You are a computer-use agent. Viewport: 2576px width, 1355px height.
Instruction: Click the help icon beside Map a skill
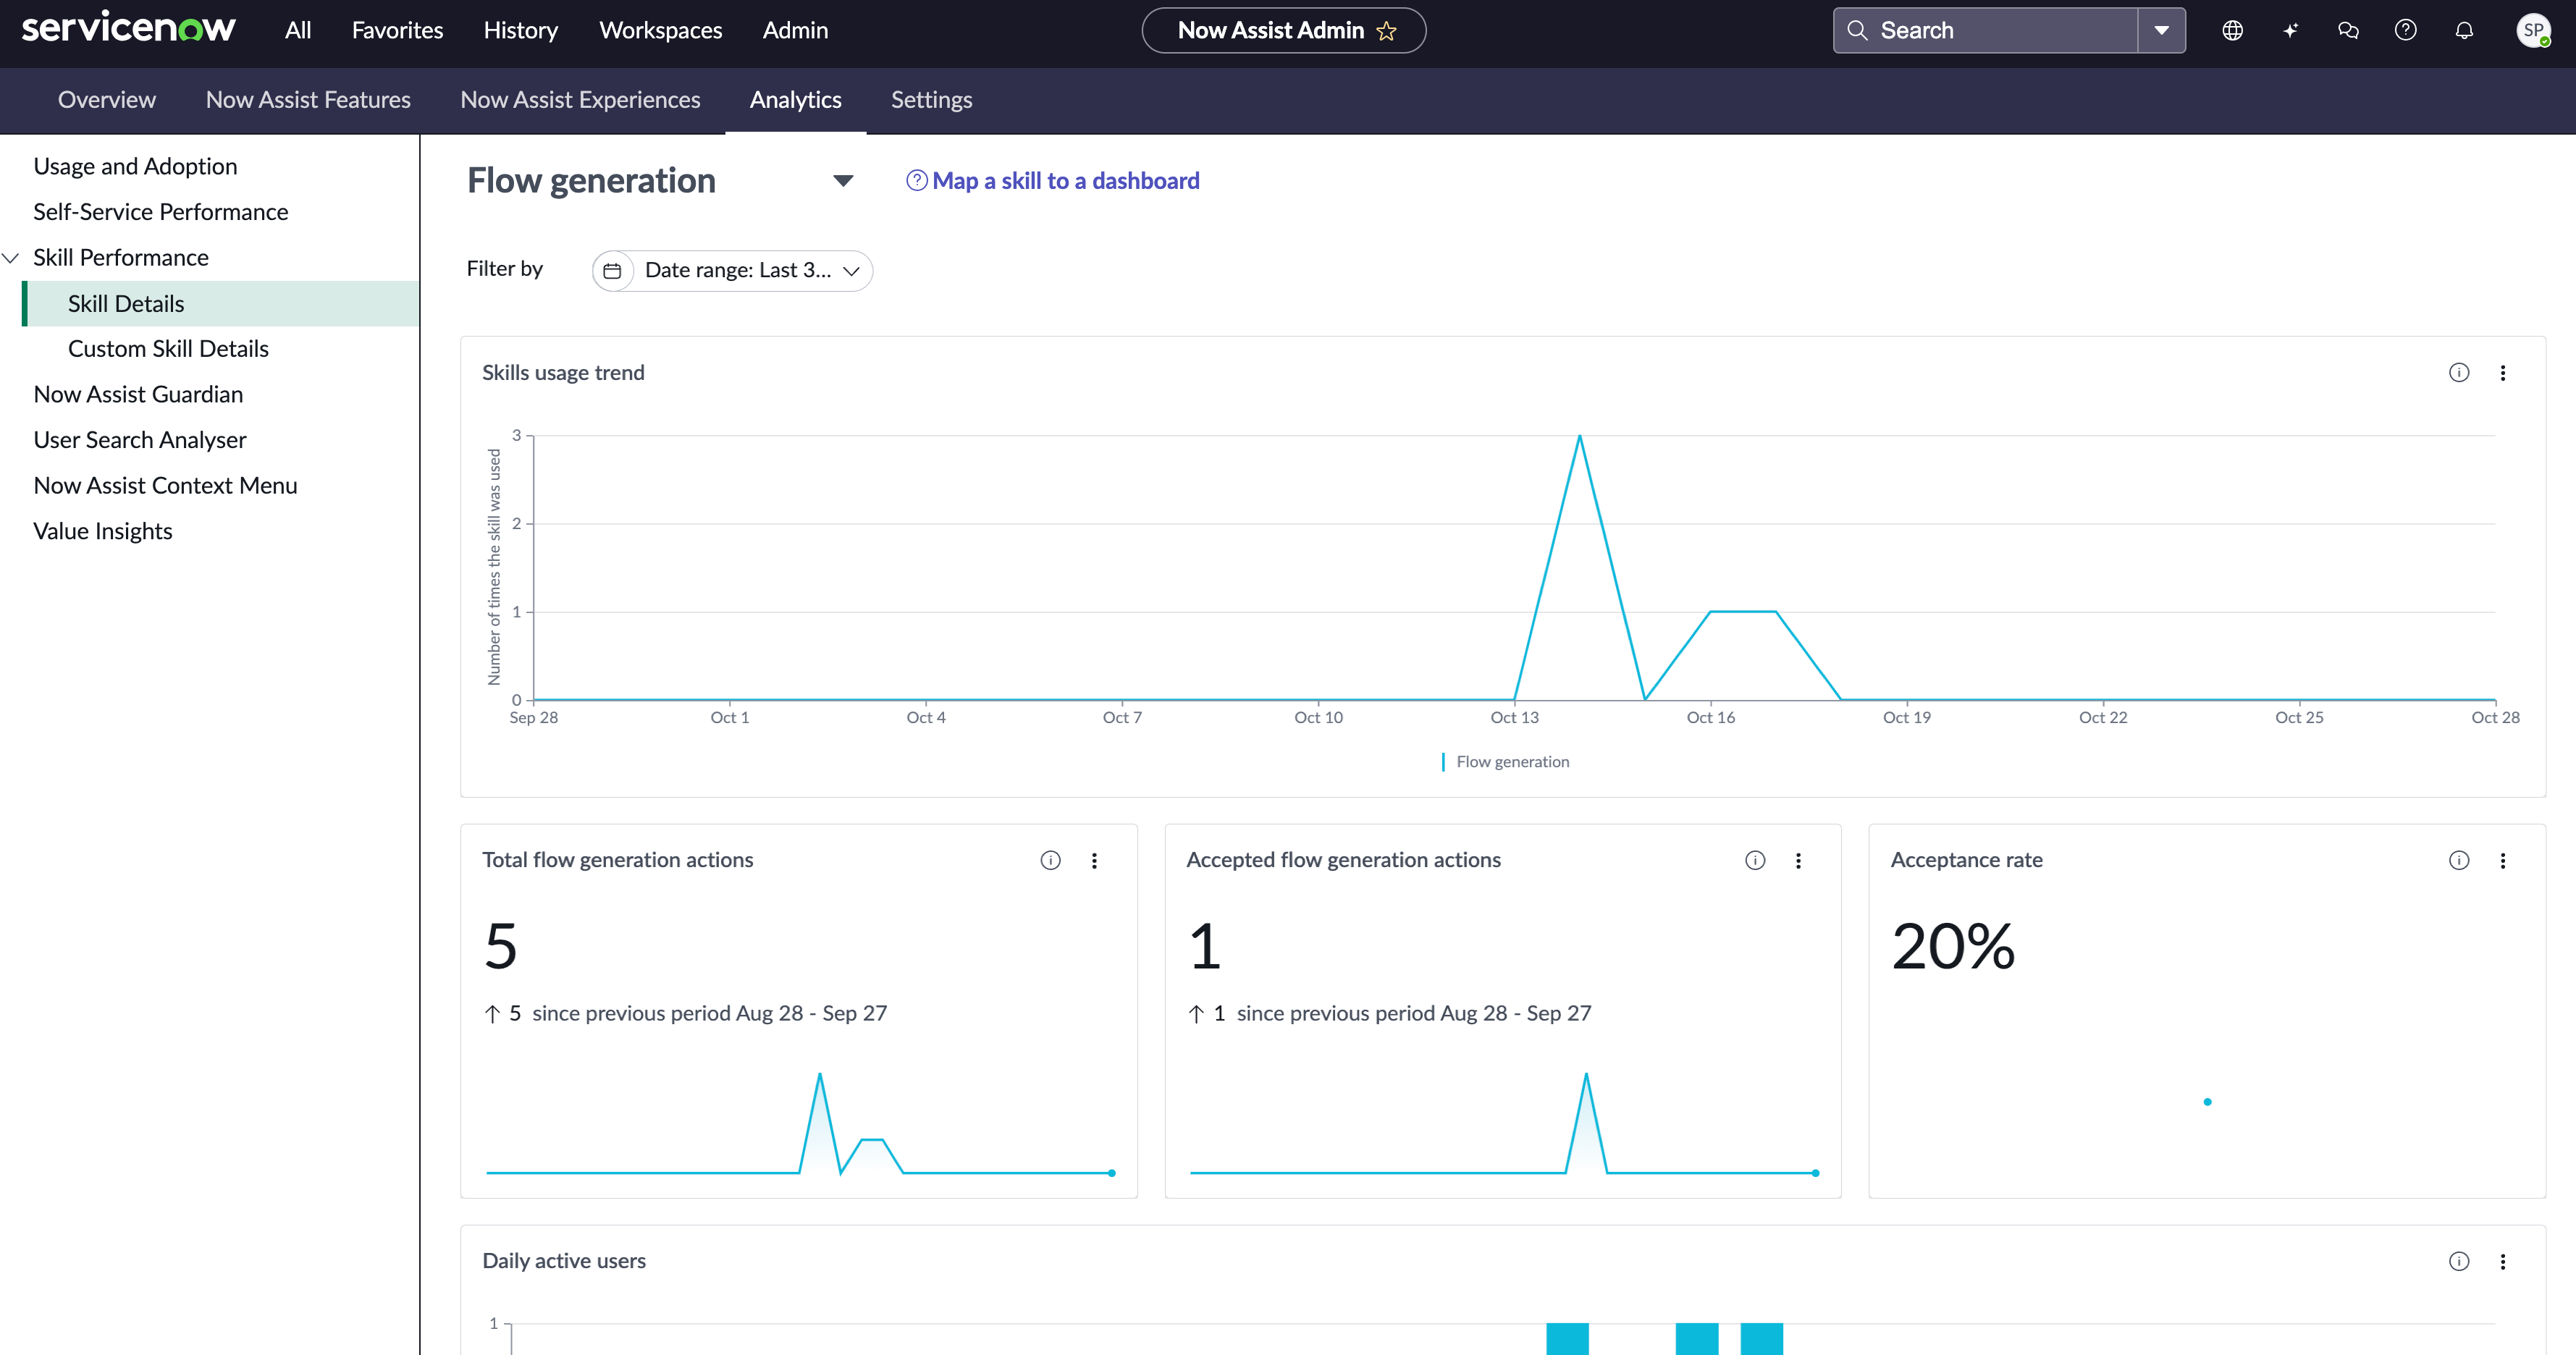click(916, 180)
